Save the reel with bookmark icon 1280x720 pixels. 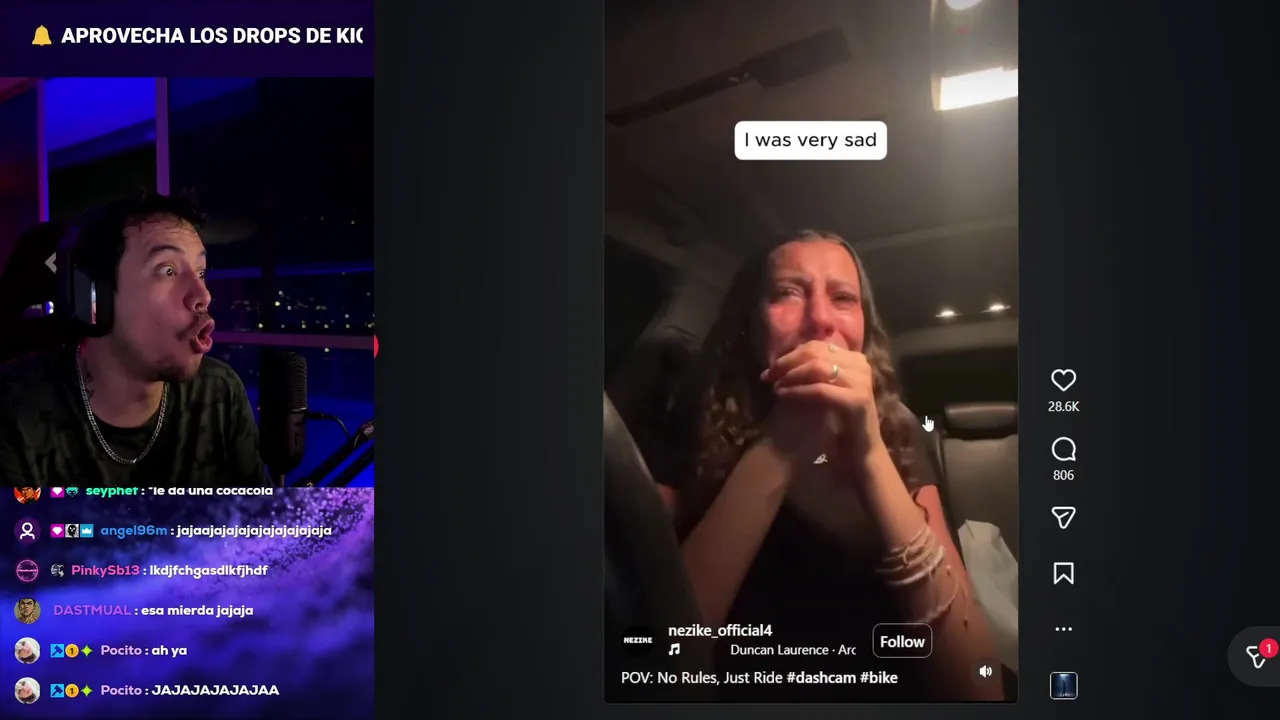(x=1063, y=573)
